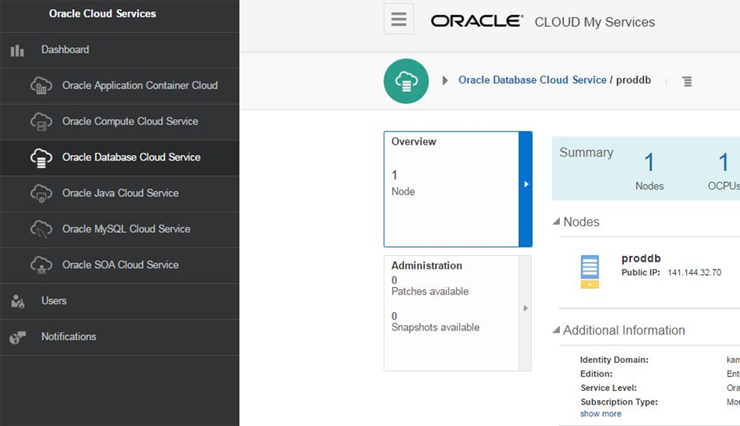
Task: Select the Overview tile
Action: (x=451, y=188)
